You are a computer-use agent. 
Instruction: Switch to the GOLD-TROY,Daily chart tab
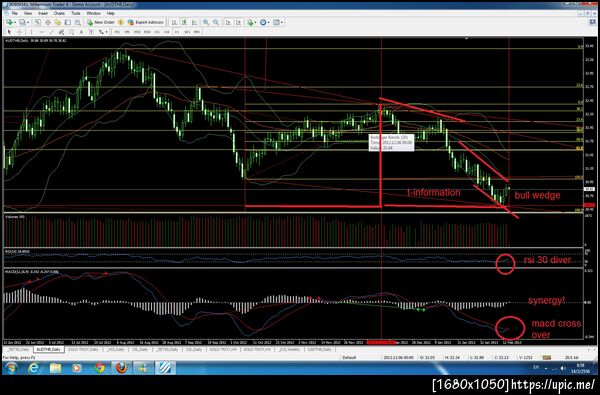[x=83, y=349]
